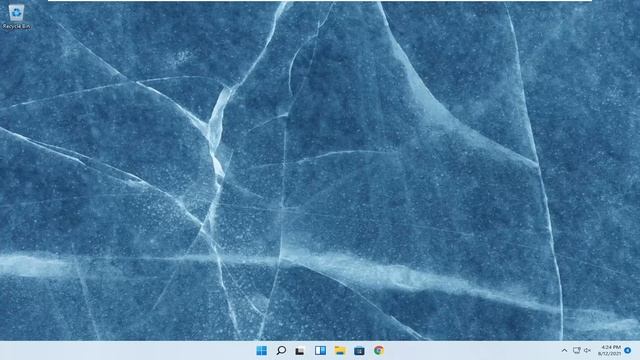The width and height of the screenshot is (640, 360).
Task: Launch Google Chrome from taskbar
Action: (x=379, y=351)
